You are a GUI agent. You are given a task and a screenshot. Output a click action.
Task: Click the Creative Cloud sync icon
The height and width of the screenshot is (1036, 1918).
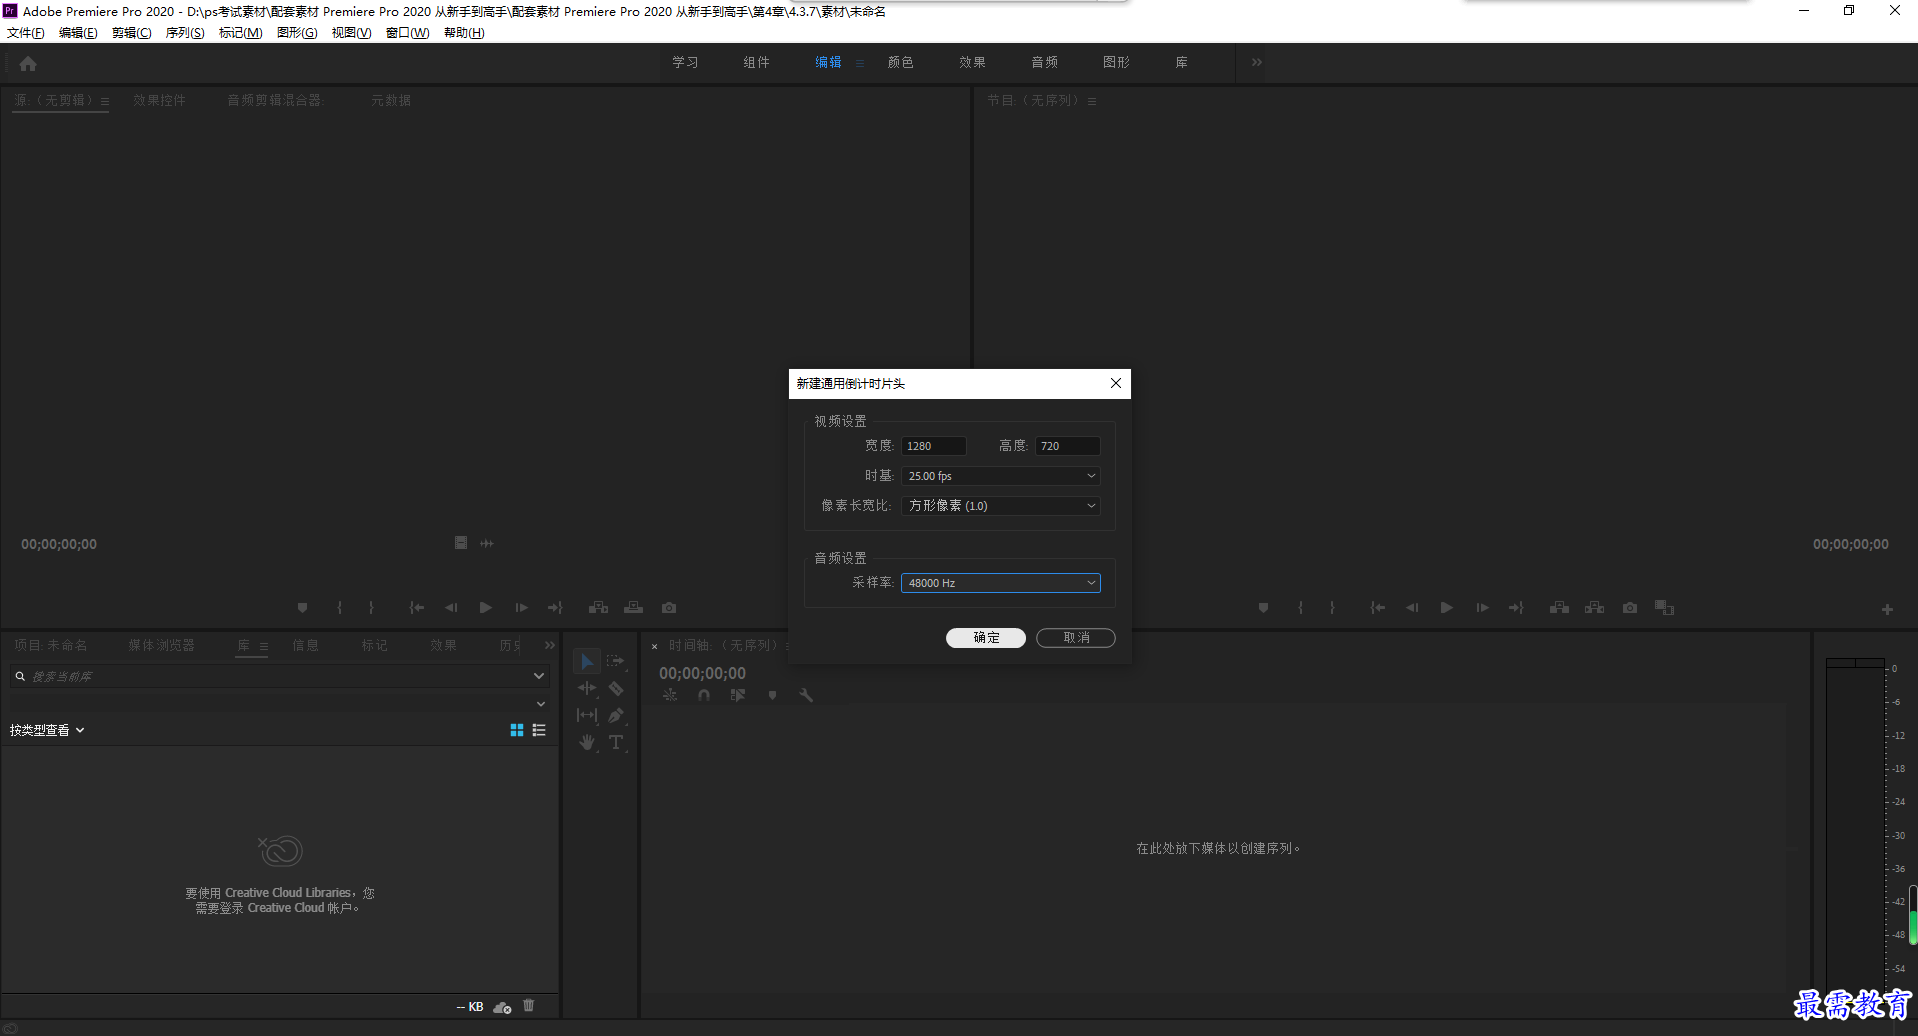502,1007
